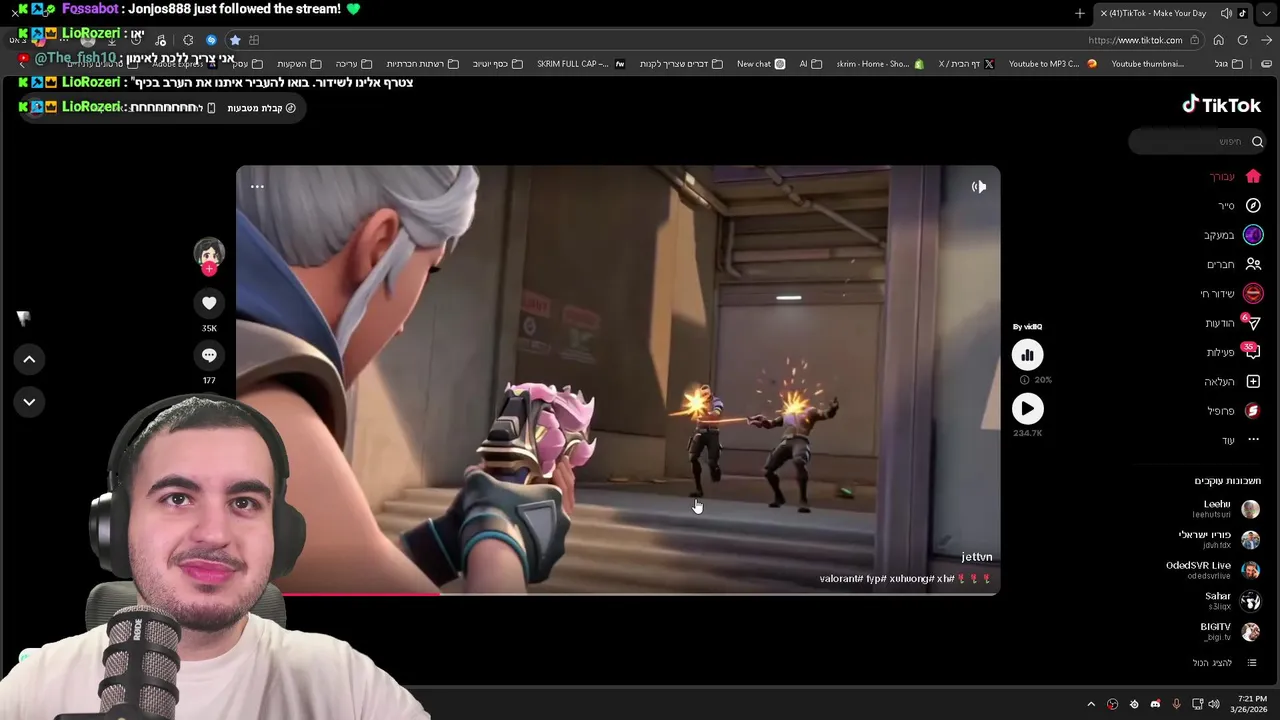Open the network tray icon
The image size is (1280, 720).
click(1196, 704)
